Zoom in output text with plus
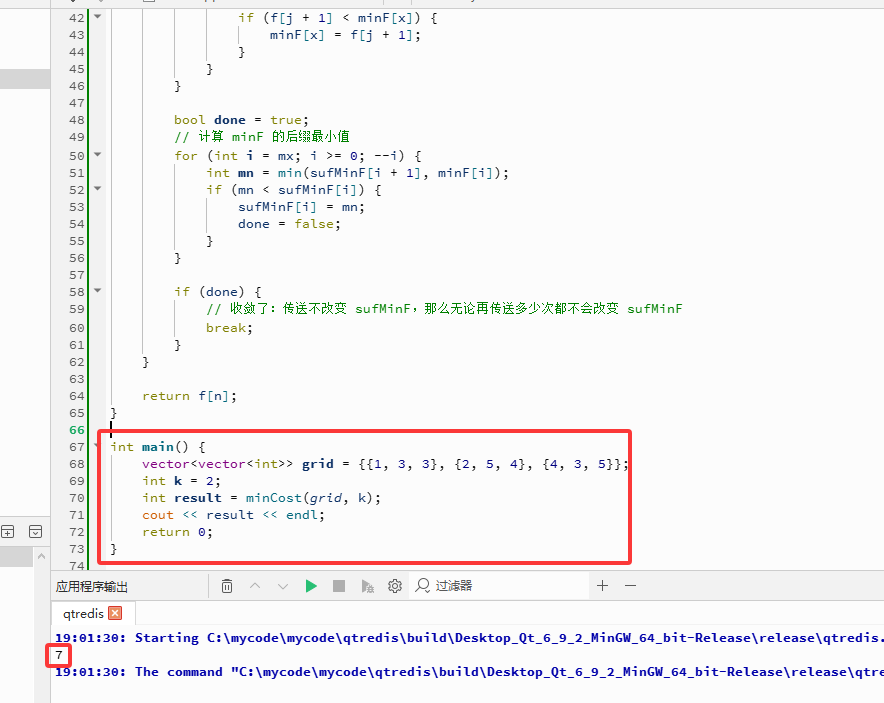 pos(602,586)
